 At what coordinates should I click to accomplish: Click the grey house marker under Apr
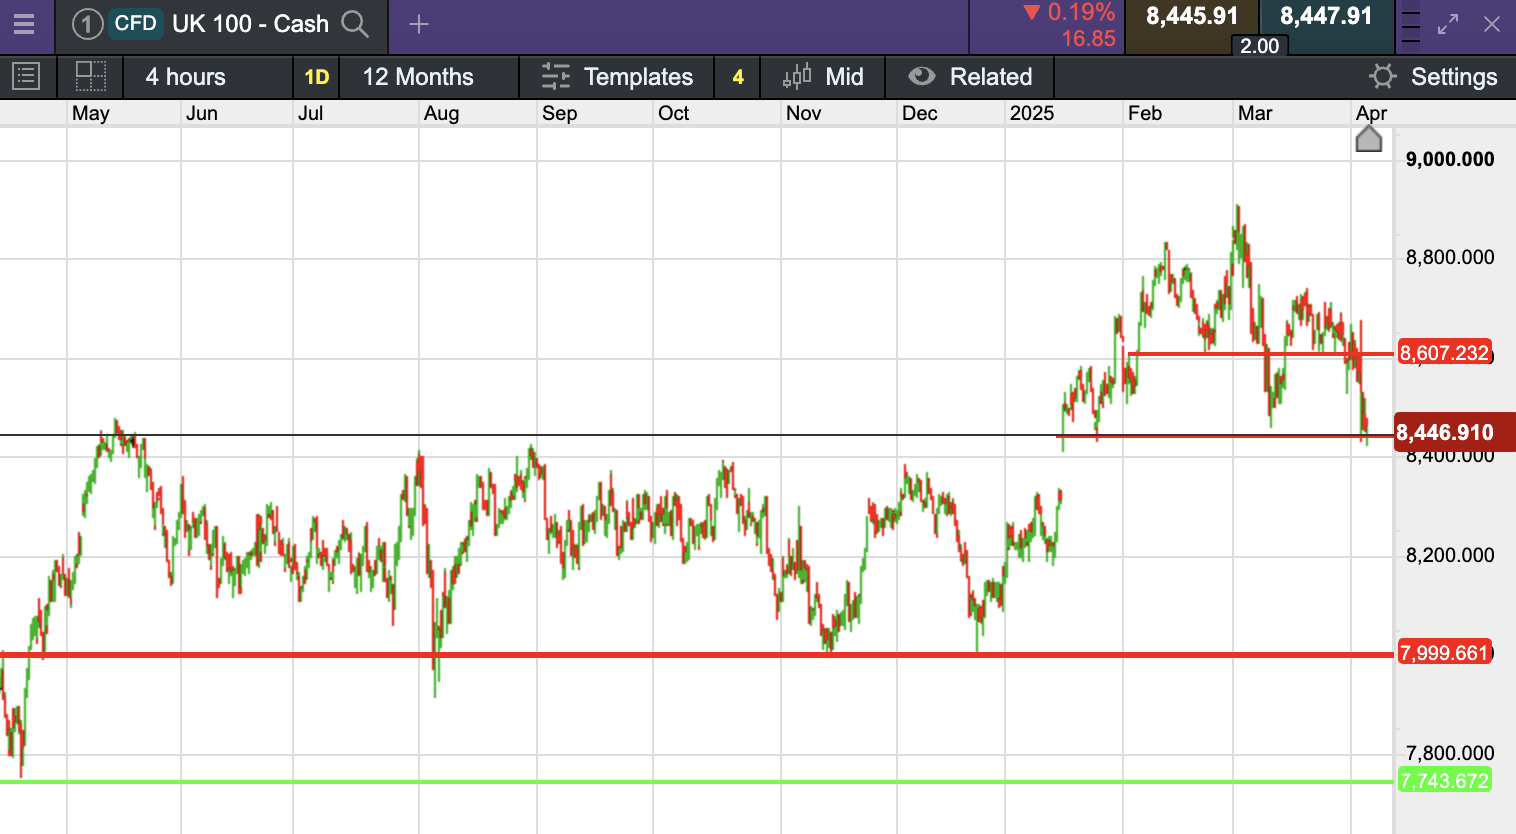pyautogui.click(x=1369, y=139)
